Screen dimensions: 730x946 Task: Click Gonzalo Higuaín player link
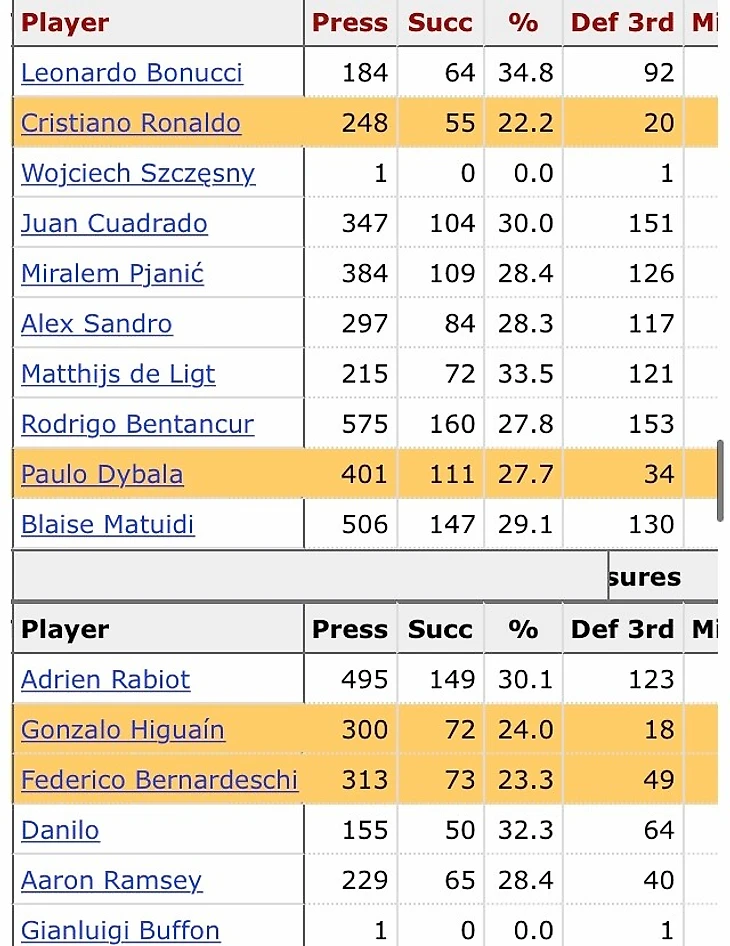tap(122, 730)
